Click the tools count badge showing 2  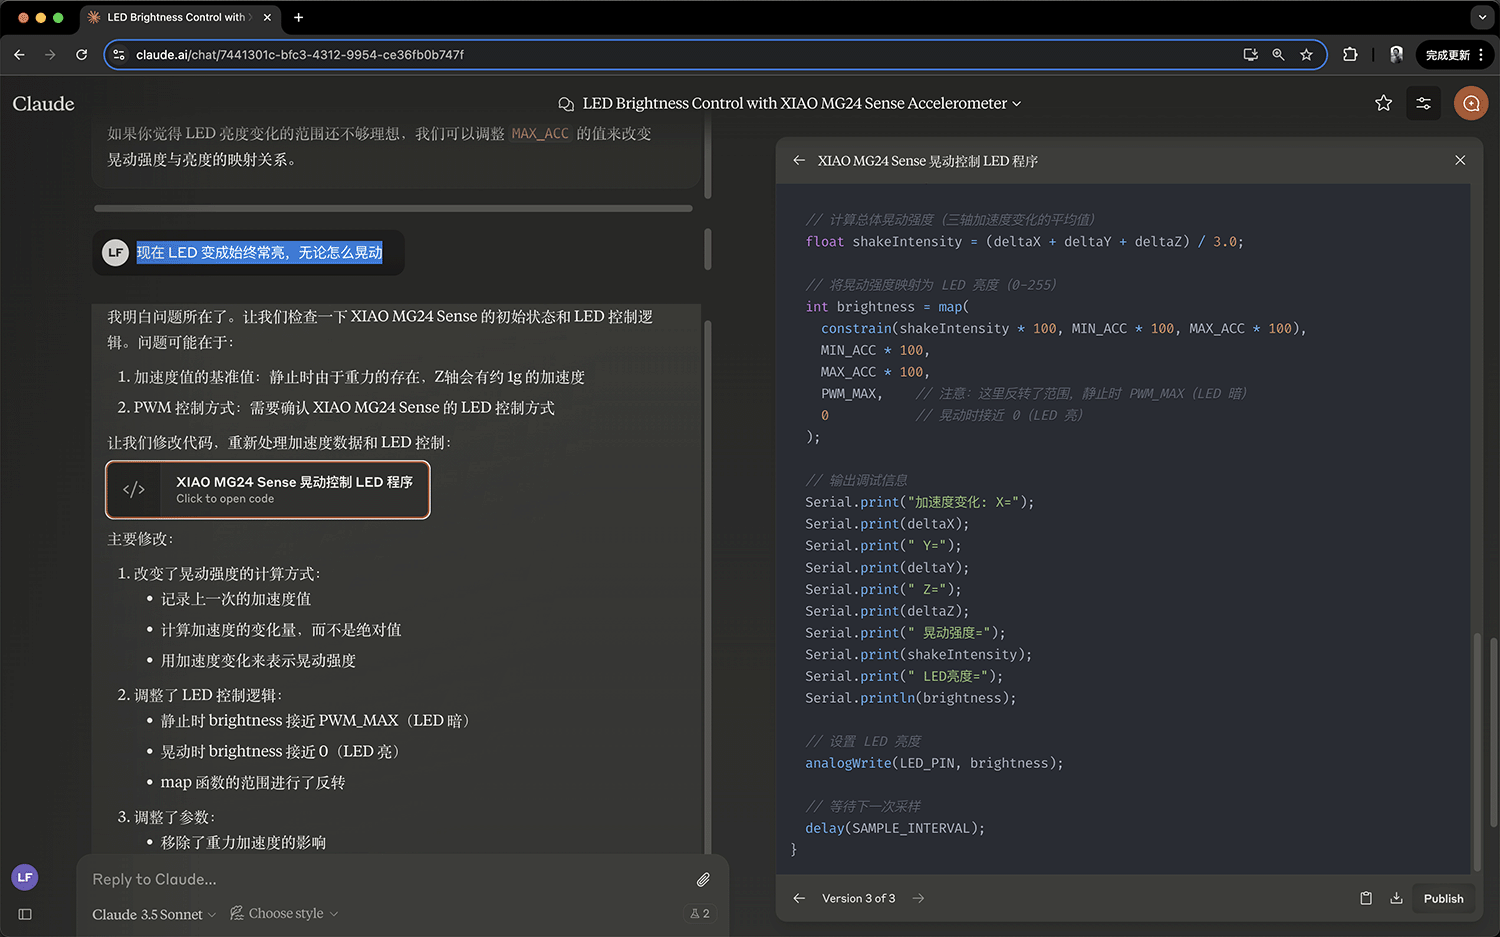pyautogui.click(x=700, y=913)
